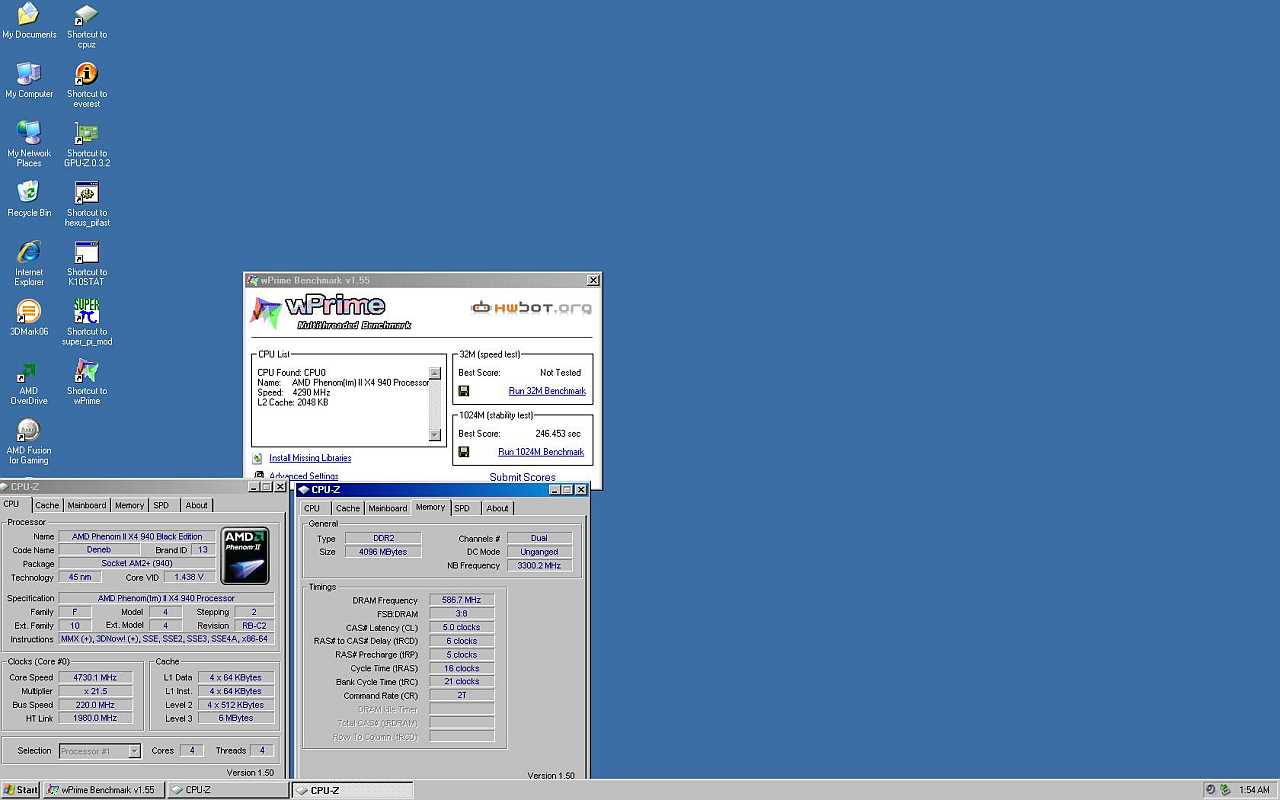
Task: Click the Run 32M Benchmark link
Action: click(x=547, y=391)
